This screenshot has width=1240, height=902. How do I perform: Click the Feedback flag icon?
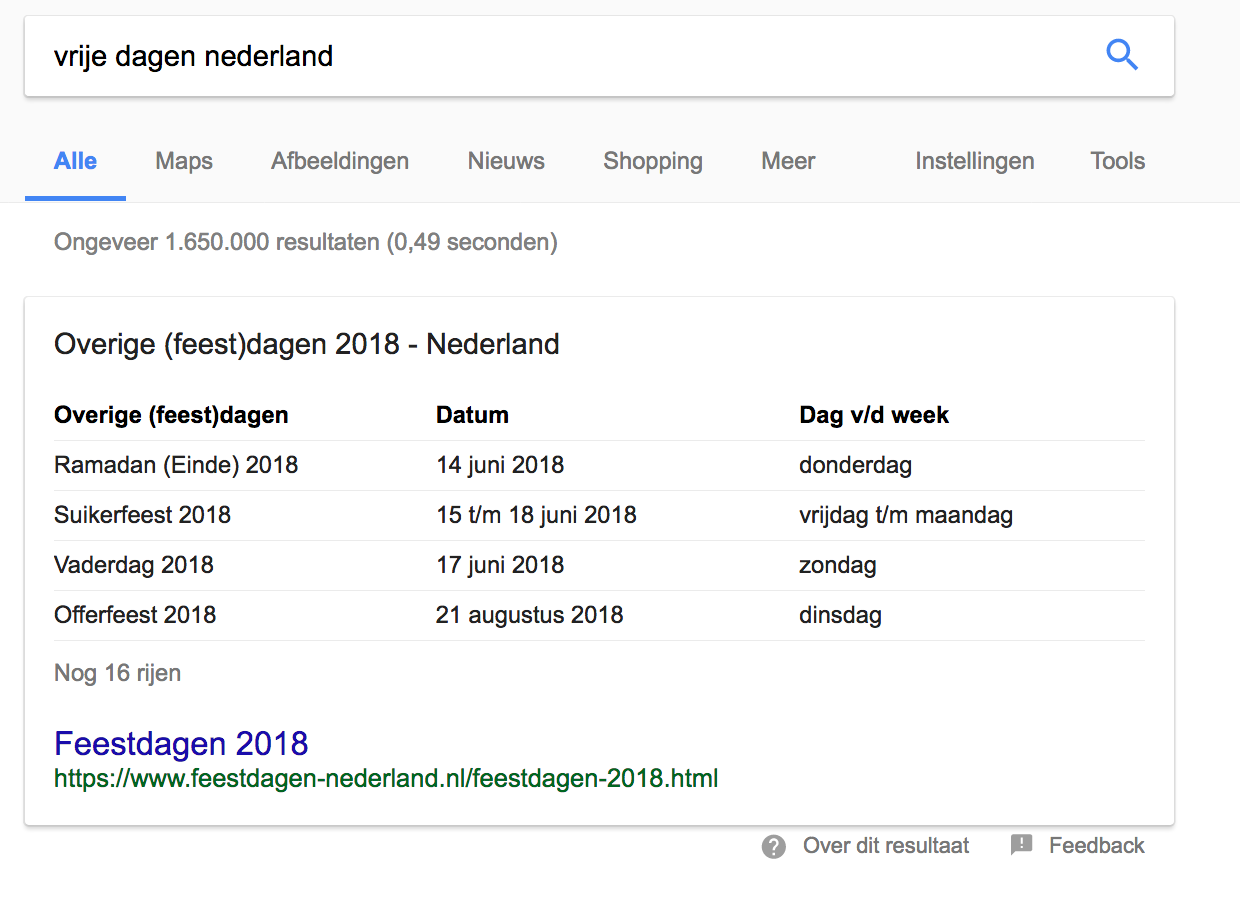(x=1021, y=845)
